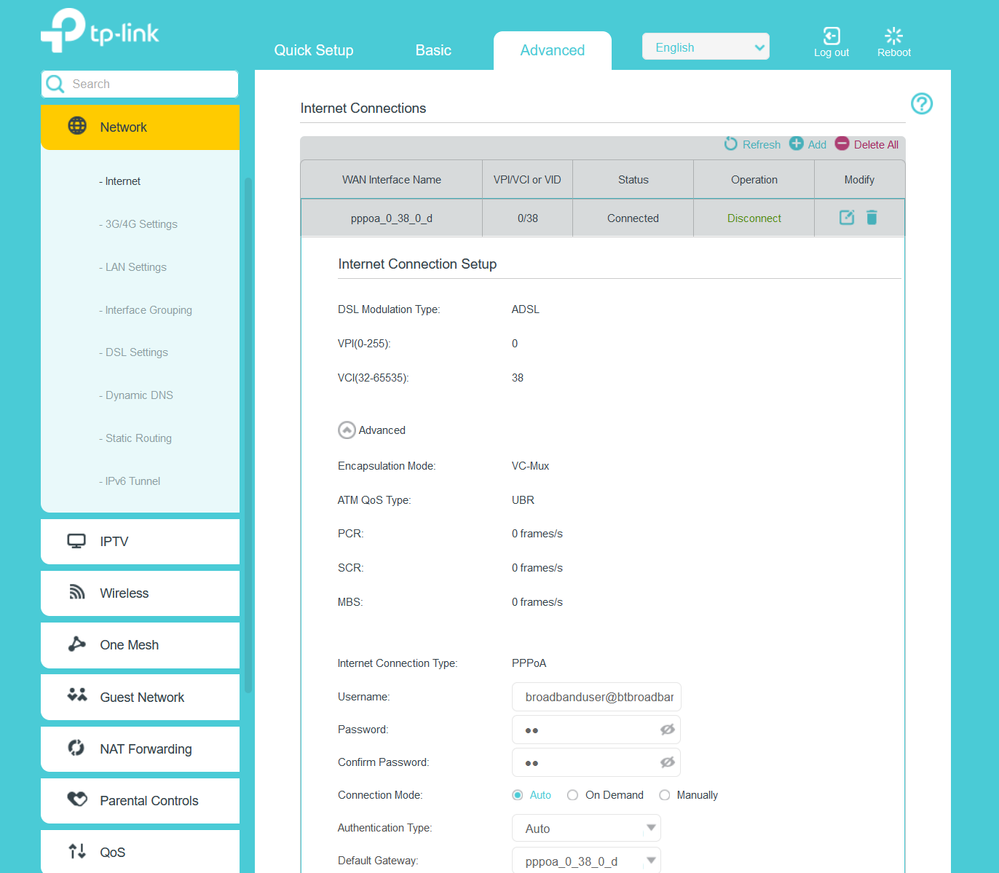Viewport: 999px width, 873px height.
Task: Click the Disconnect link
Action: pyautogui.click(x=753, y=217)
